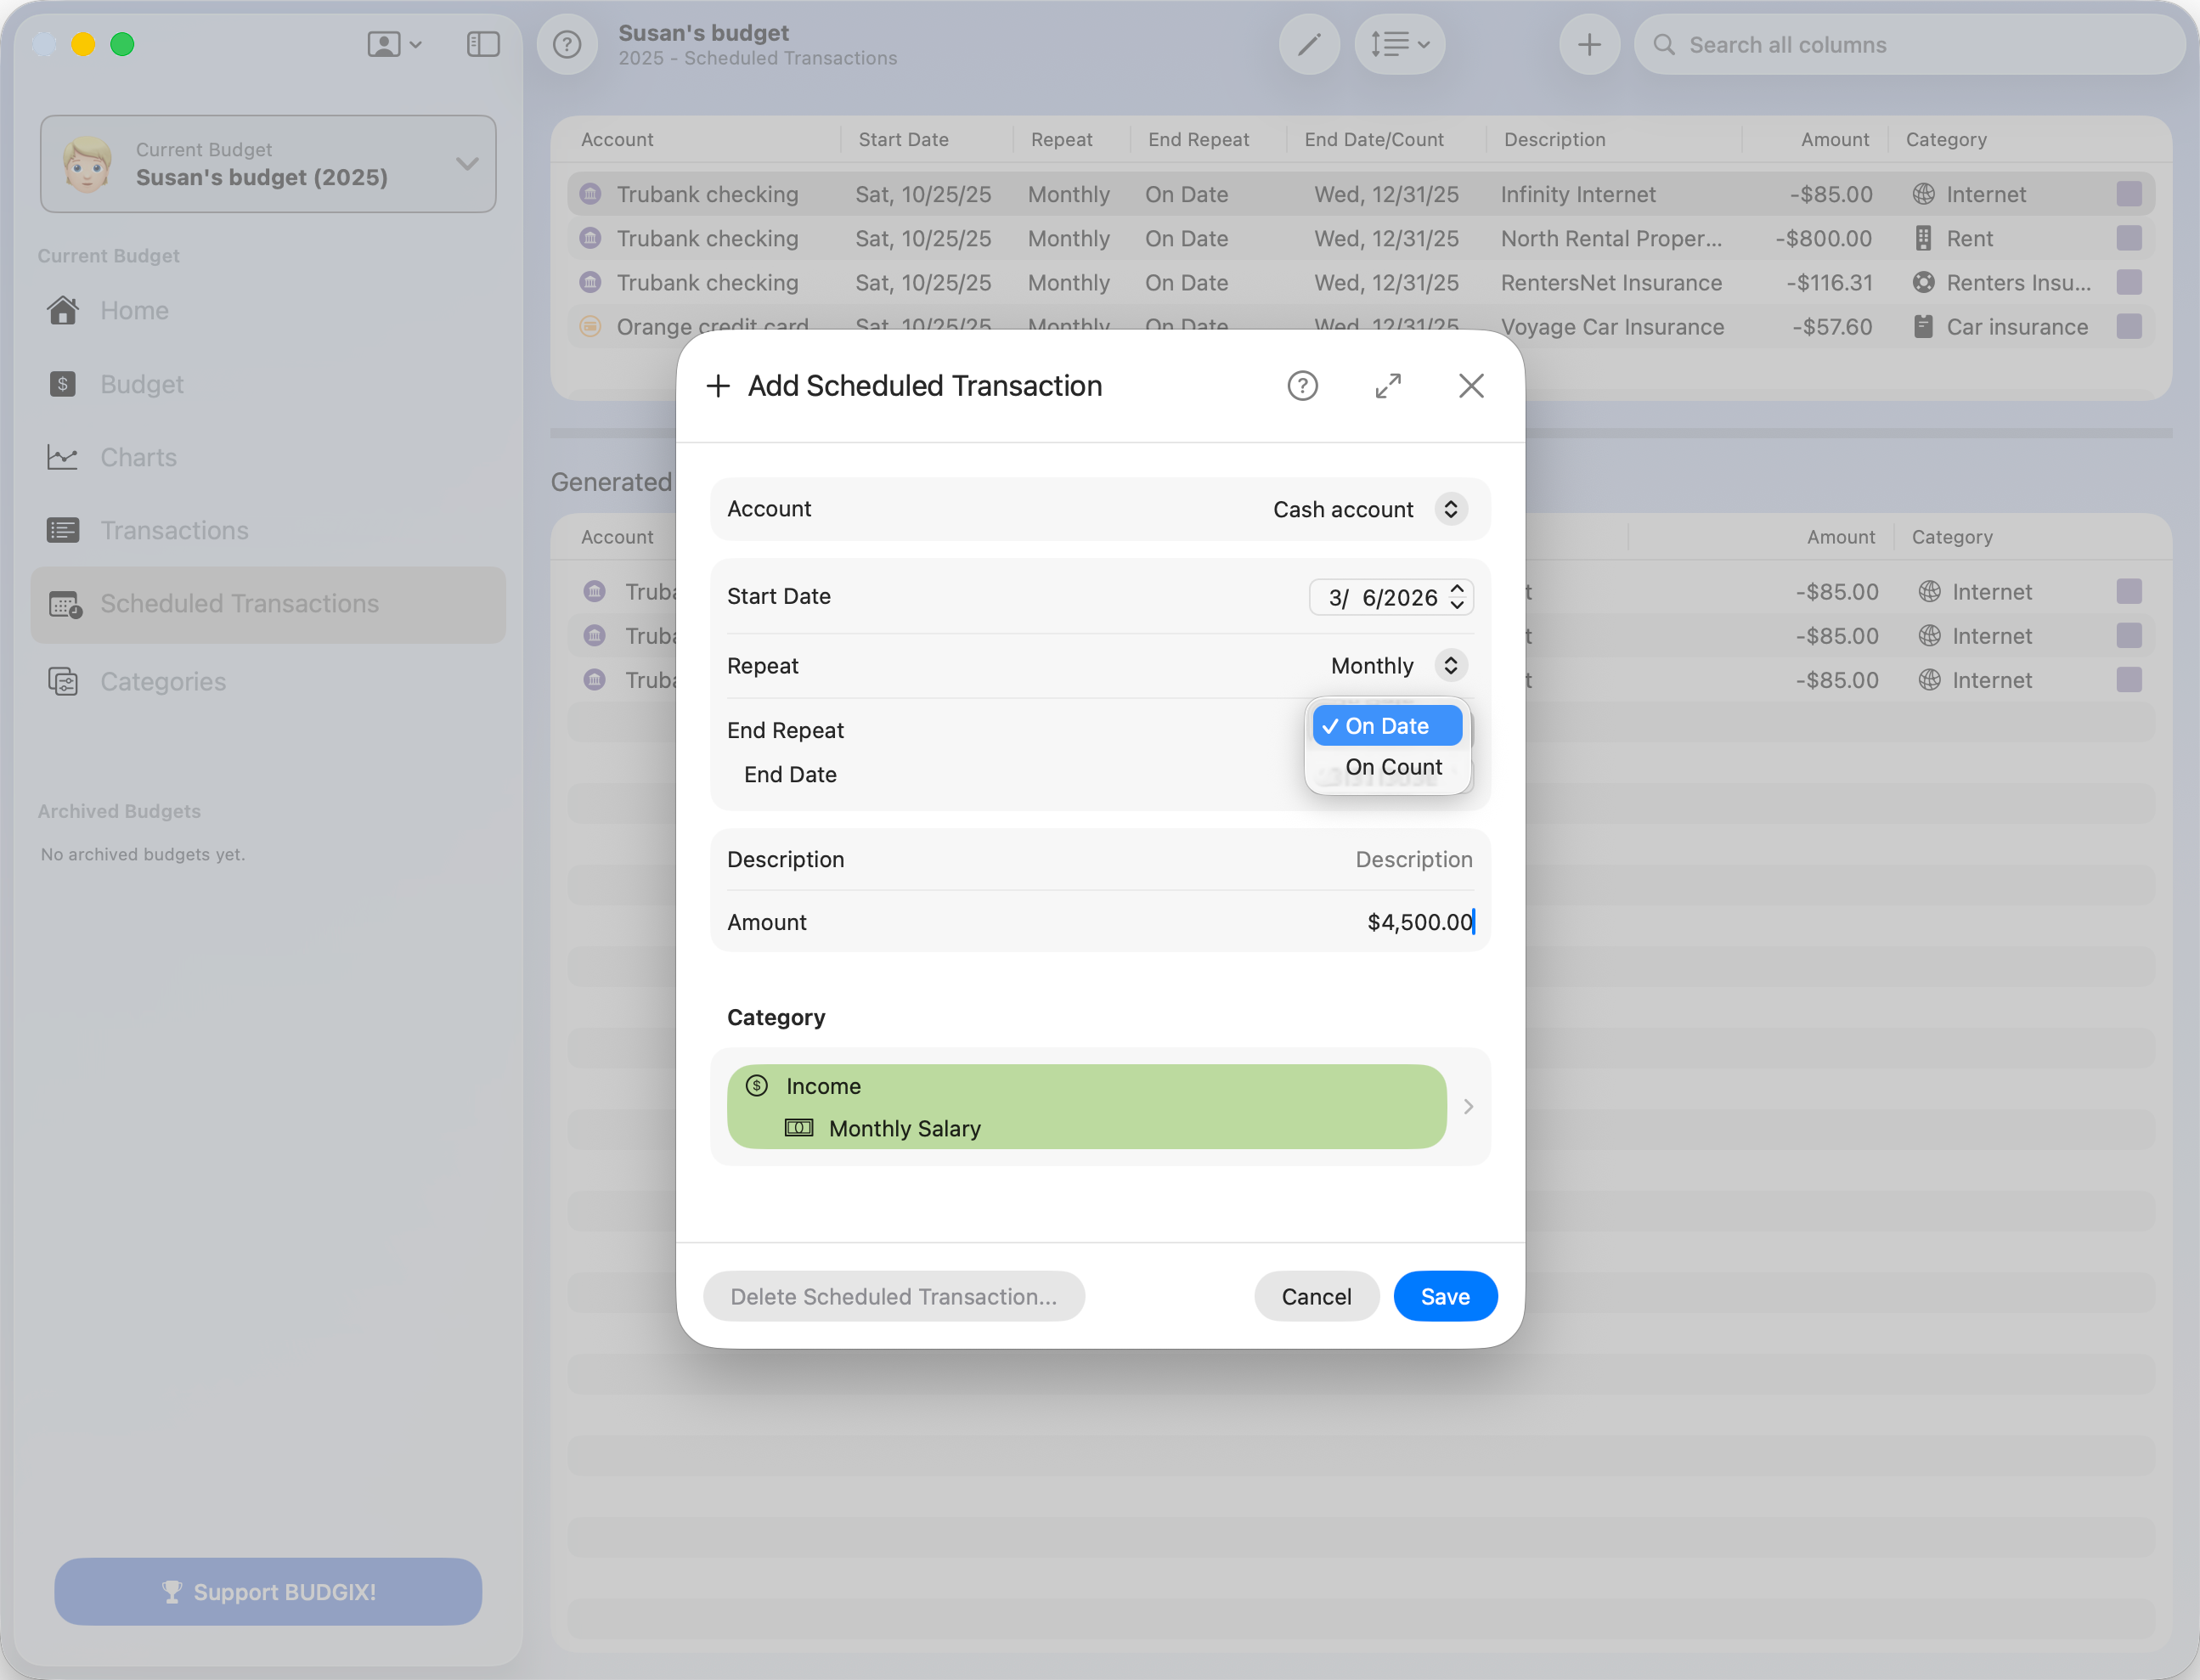Open the Charts view
Image resolution: width=2200 pixels, height=1680 pixels.
click(138, 457)
